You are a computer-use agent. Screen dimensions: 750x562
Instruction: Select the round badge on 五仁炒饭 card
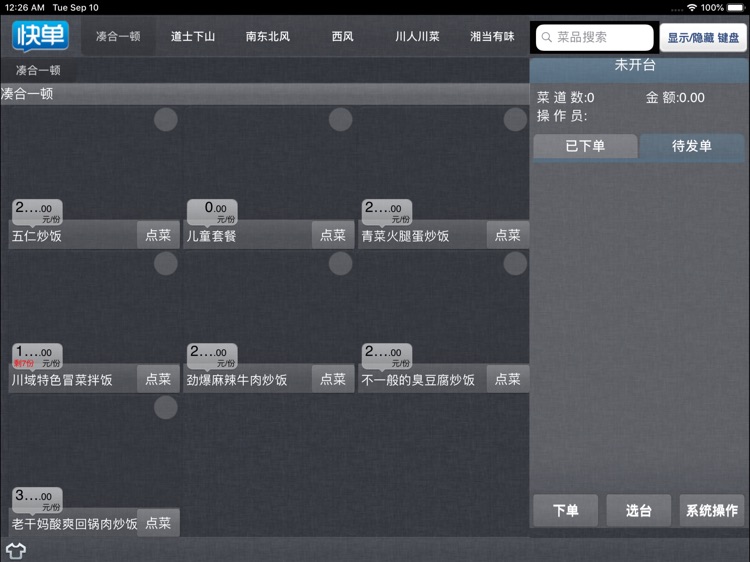coord(166,120)
